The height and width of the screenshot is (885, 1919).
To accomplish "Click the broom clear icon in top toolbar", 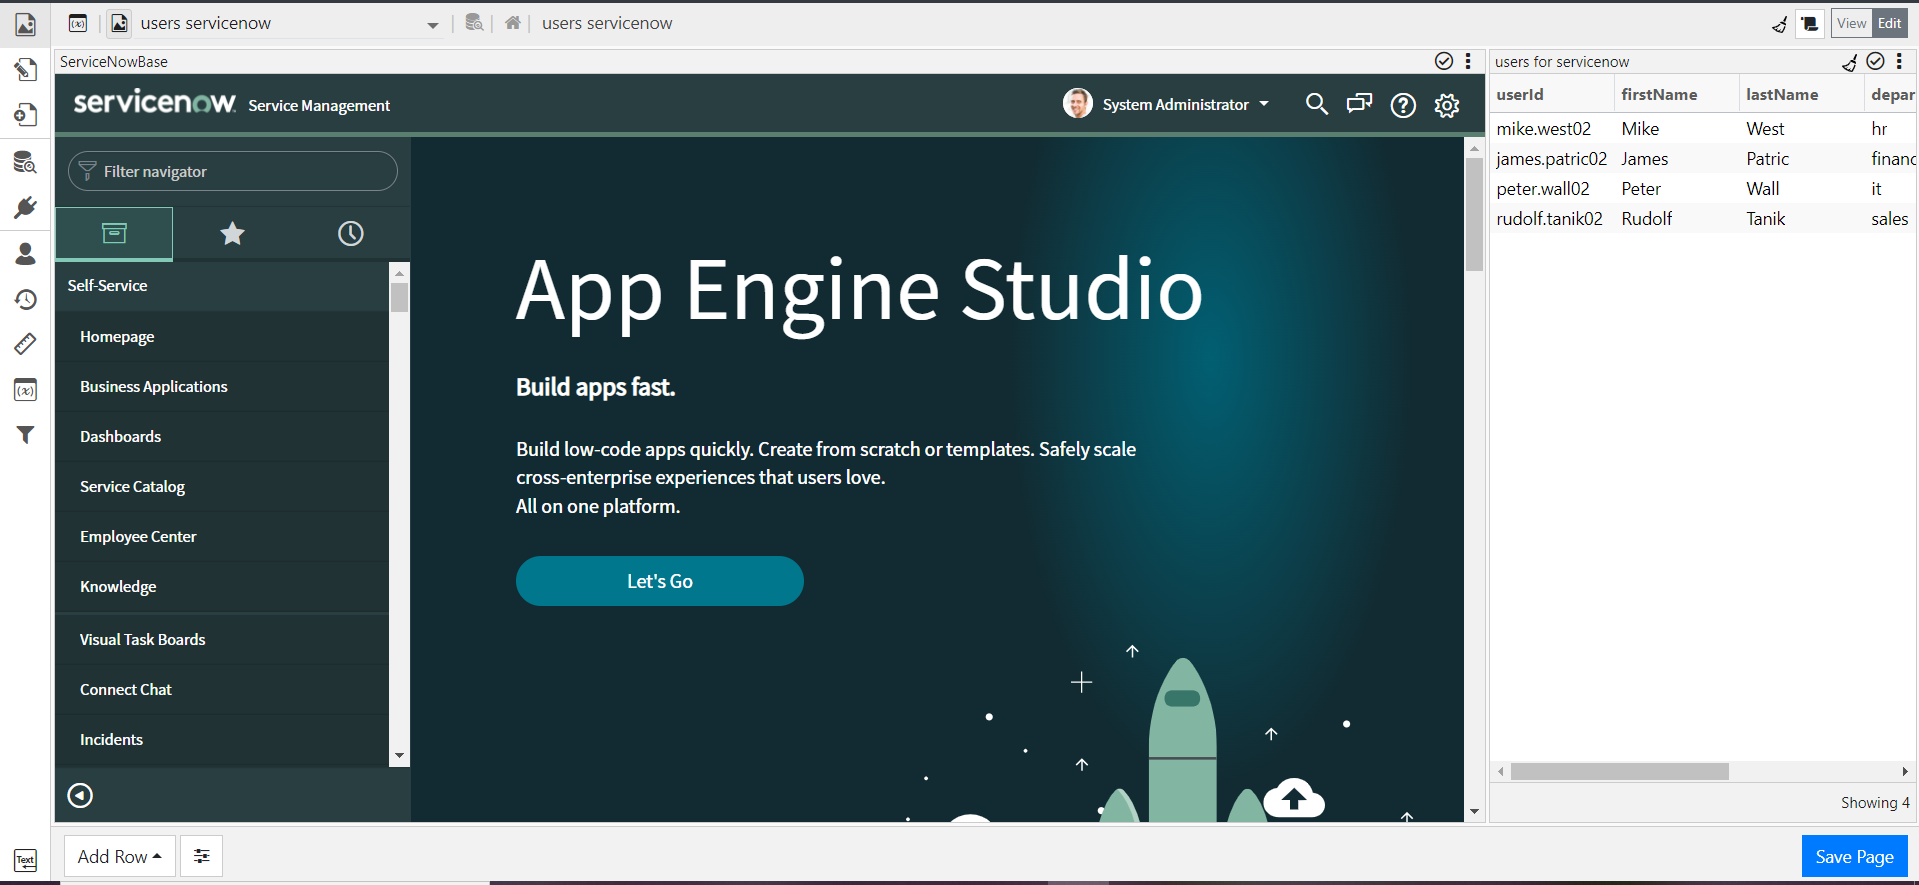I will tap(1779, 24).
